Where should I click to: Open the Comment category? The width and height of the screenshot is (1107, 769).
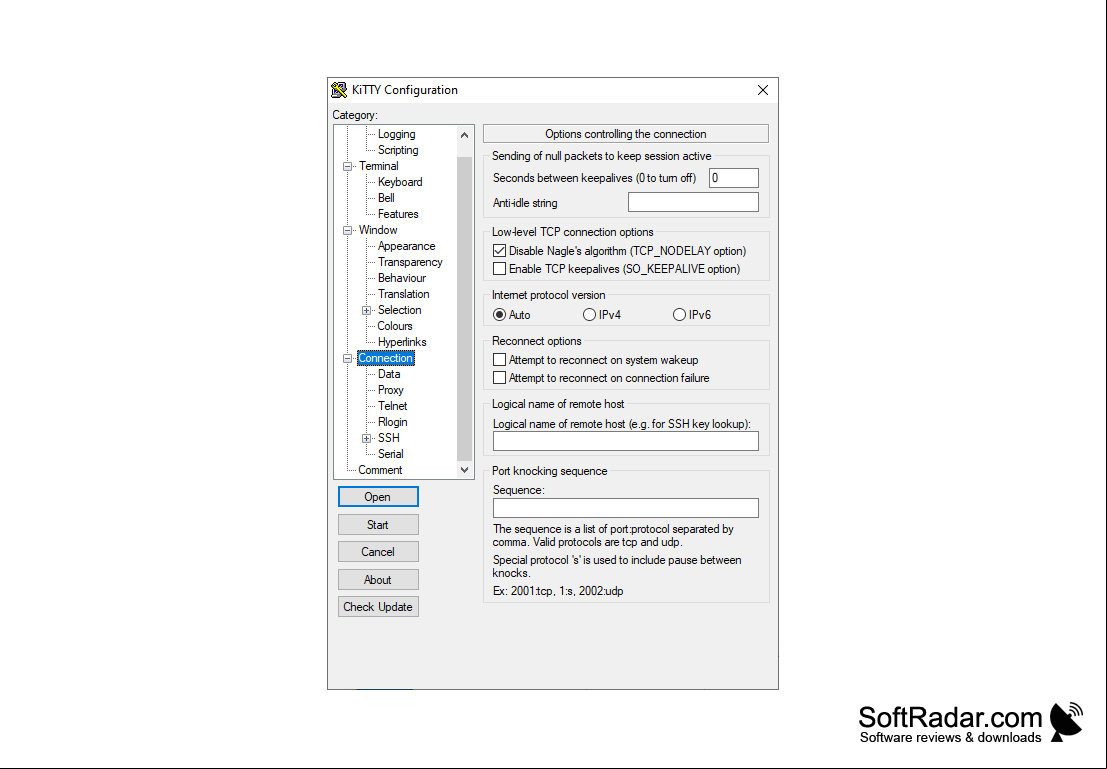[380, 470]
